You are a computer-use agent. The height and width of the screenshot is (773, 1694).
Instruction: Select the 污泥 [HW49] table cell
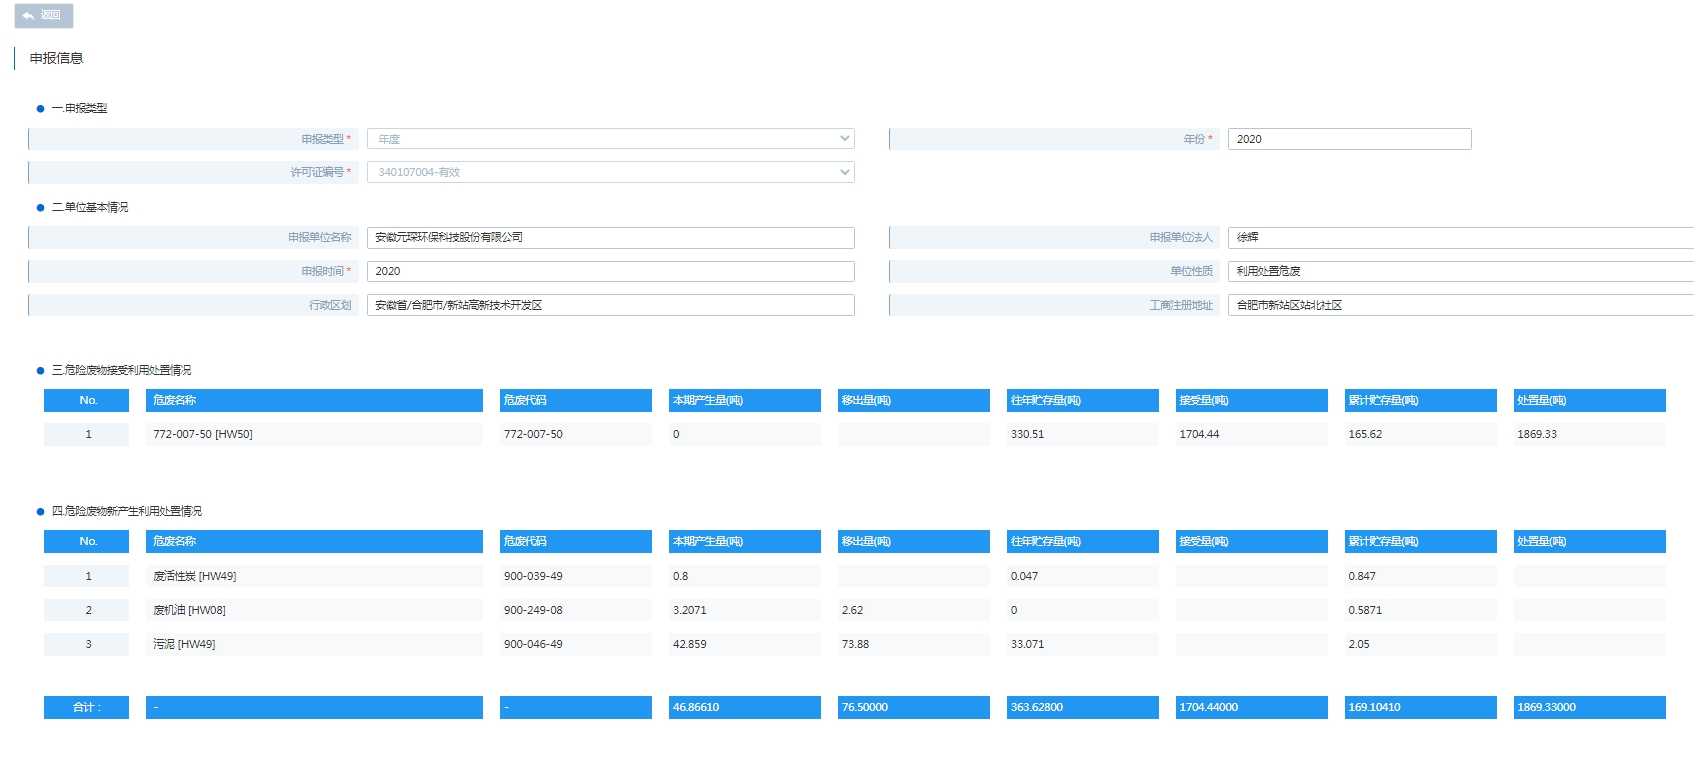[313, 645]
